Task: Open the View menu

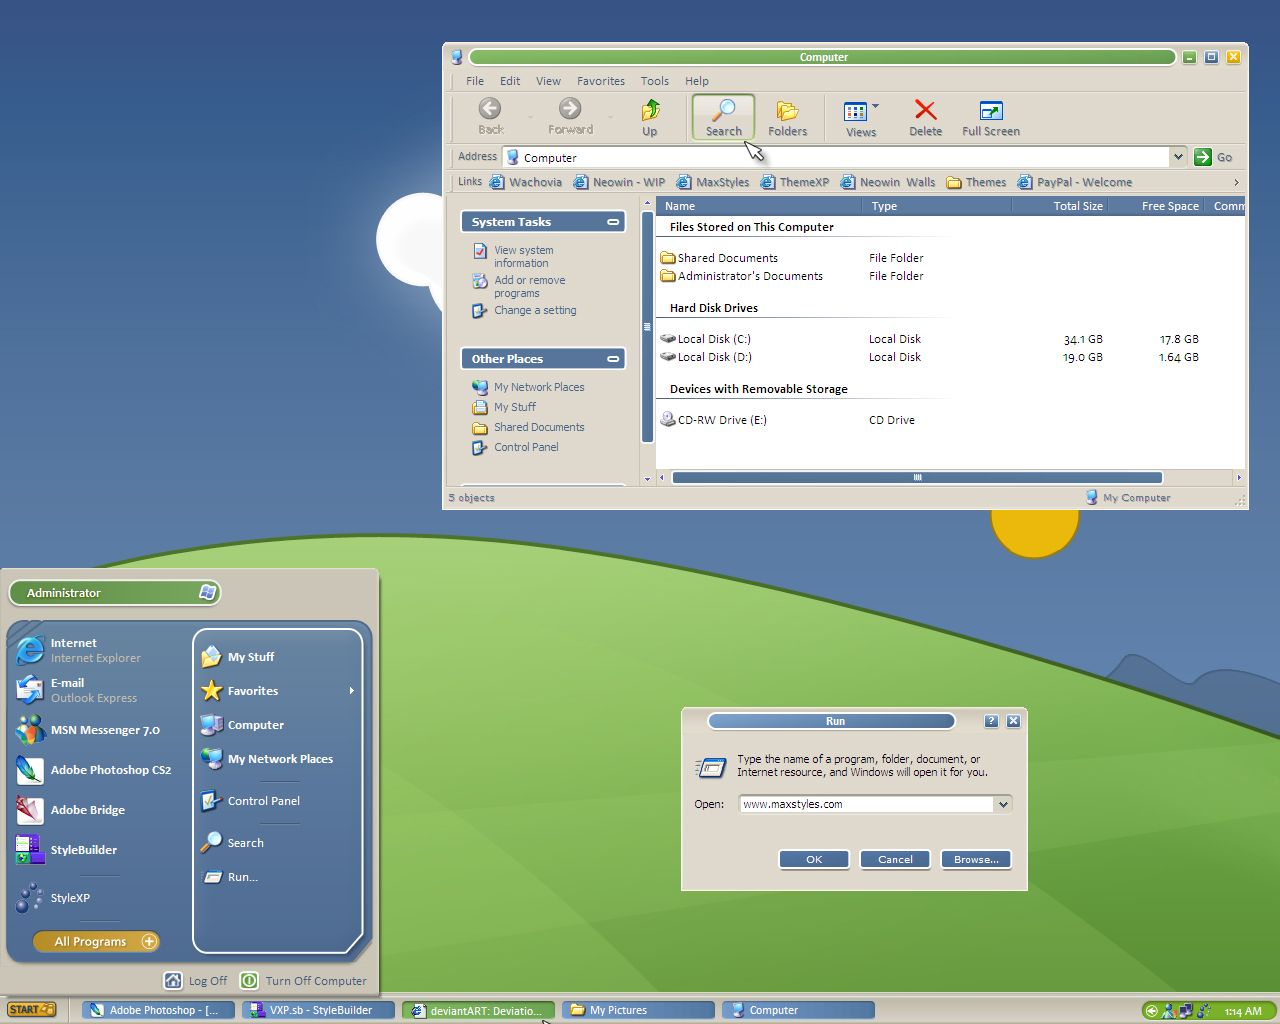Action: pos(548,81)
